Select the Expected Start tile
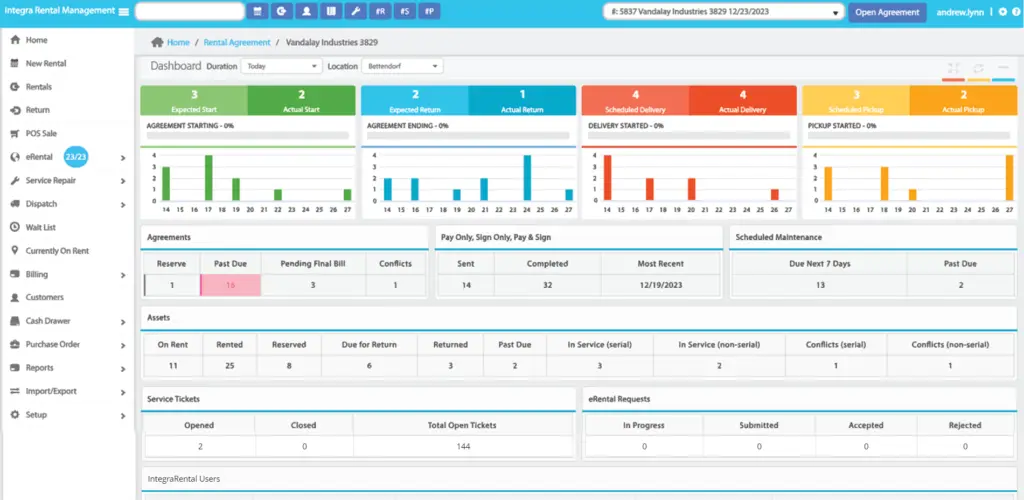Viewport: 1024px width, 500px height. [x=194, y=101]
